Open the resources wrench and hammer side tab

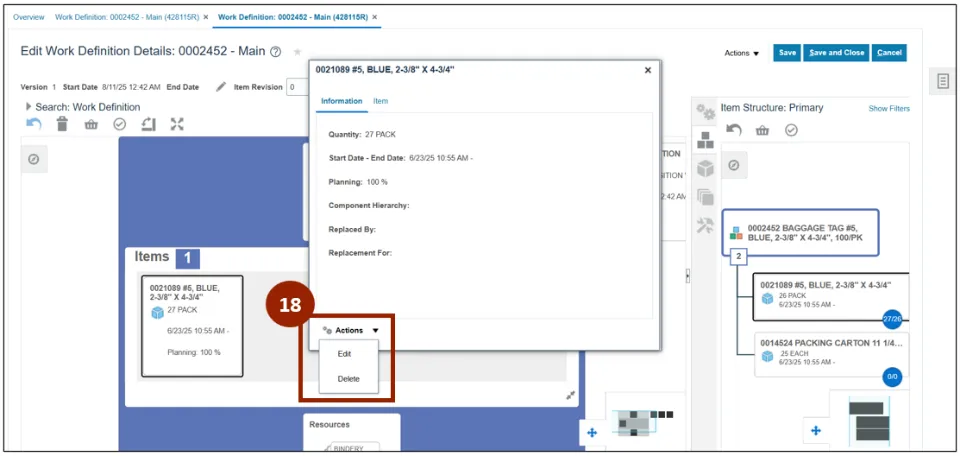(x=704, y=225)
